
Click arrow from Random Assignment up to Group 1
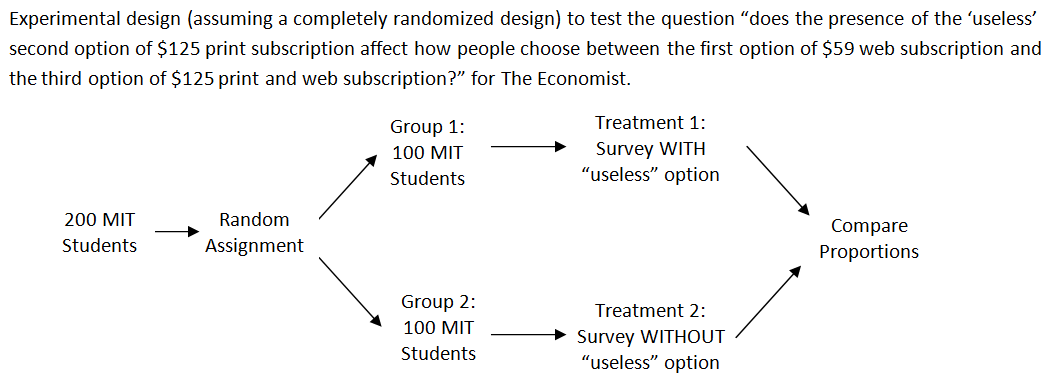(348, 186)
